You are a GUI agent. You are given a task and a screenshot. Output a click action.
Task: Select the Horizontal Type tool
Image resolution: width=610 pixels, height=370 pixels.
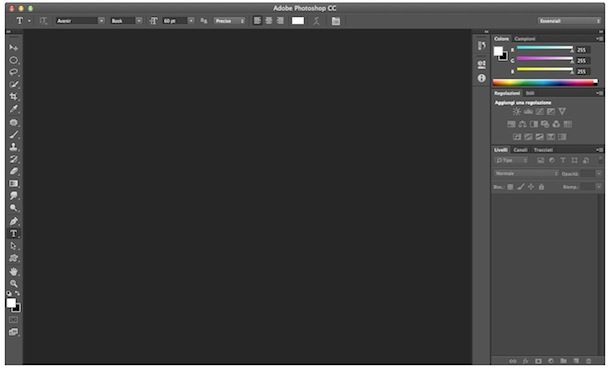pos(14,233)
